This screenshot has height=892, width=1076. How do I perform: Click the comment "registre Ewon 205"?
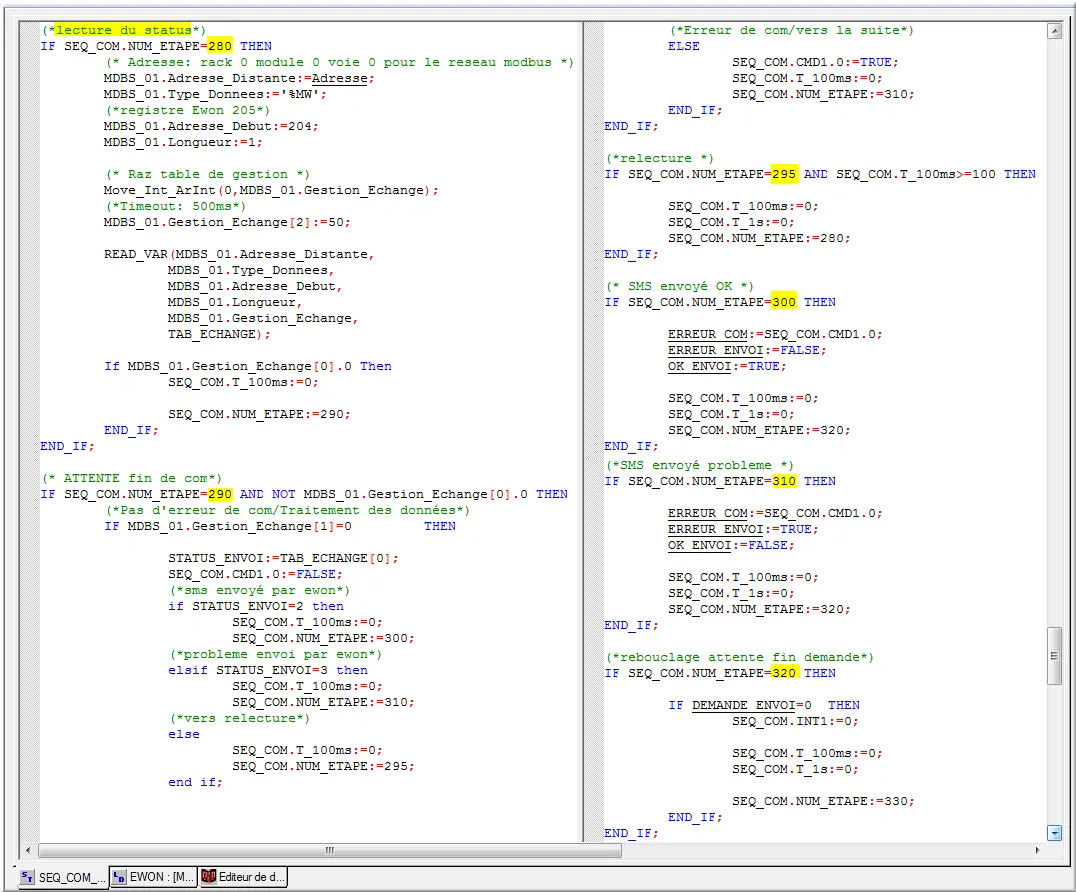[187, 110]
